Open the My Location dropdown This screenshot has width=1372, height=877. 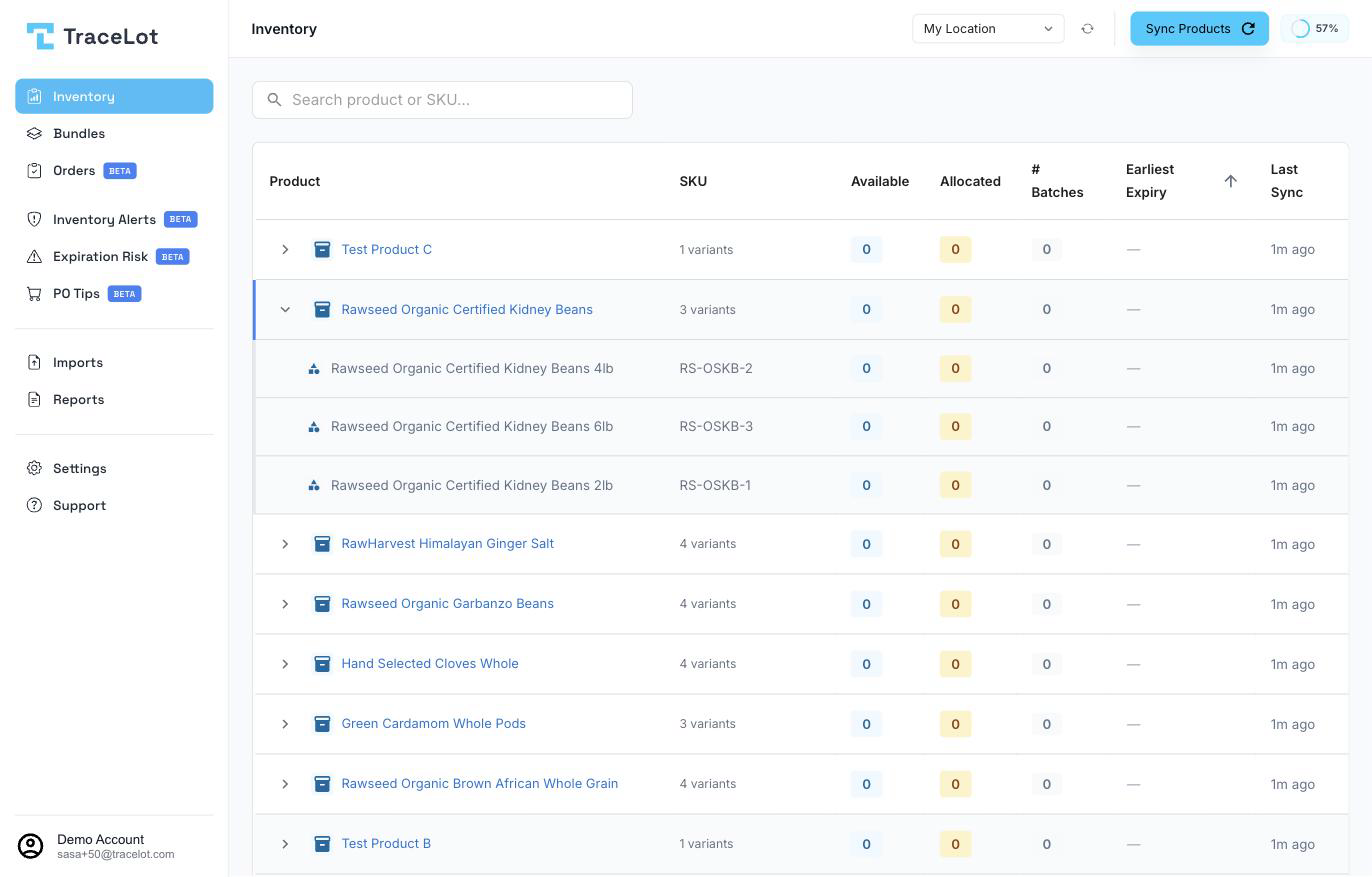coord(988,29)
